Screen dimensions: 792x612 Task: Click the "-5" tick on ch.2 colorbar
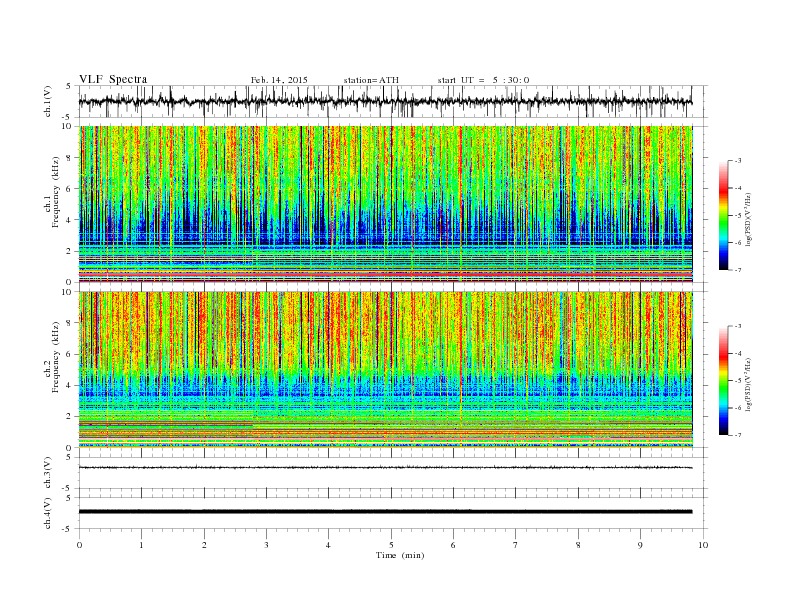click(738, 381)
